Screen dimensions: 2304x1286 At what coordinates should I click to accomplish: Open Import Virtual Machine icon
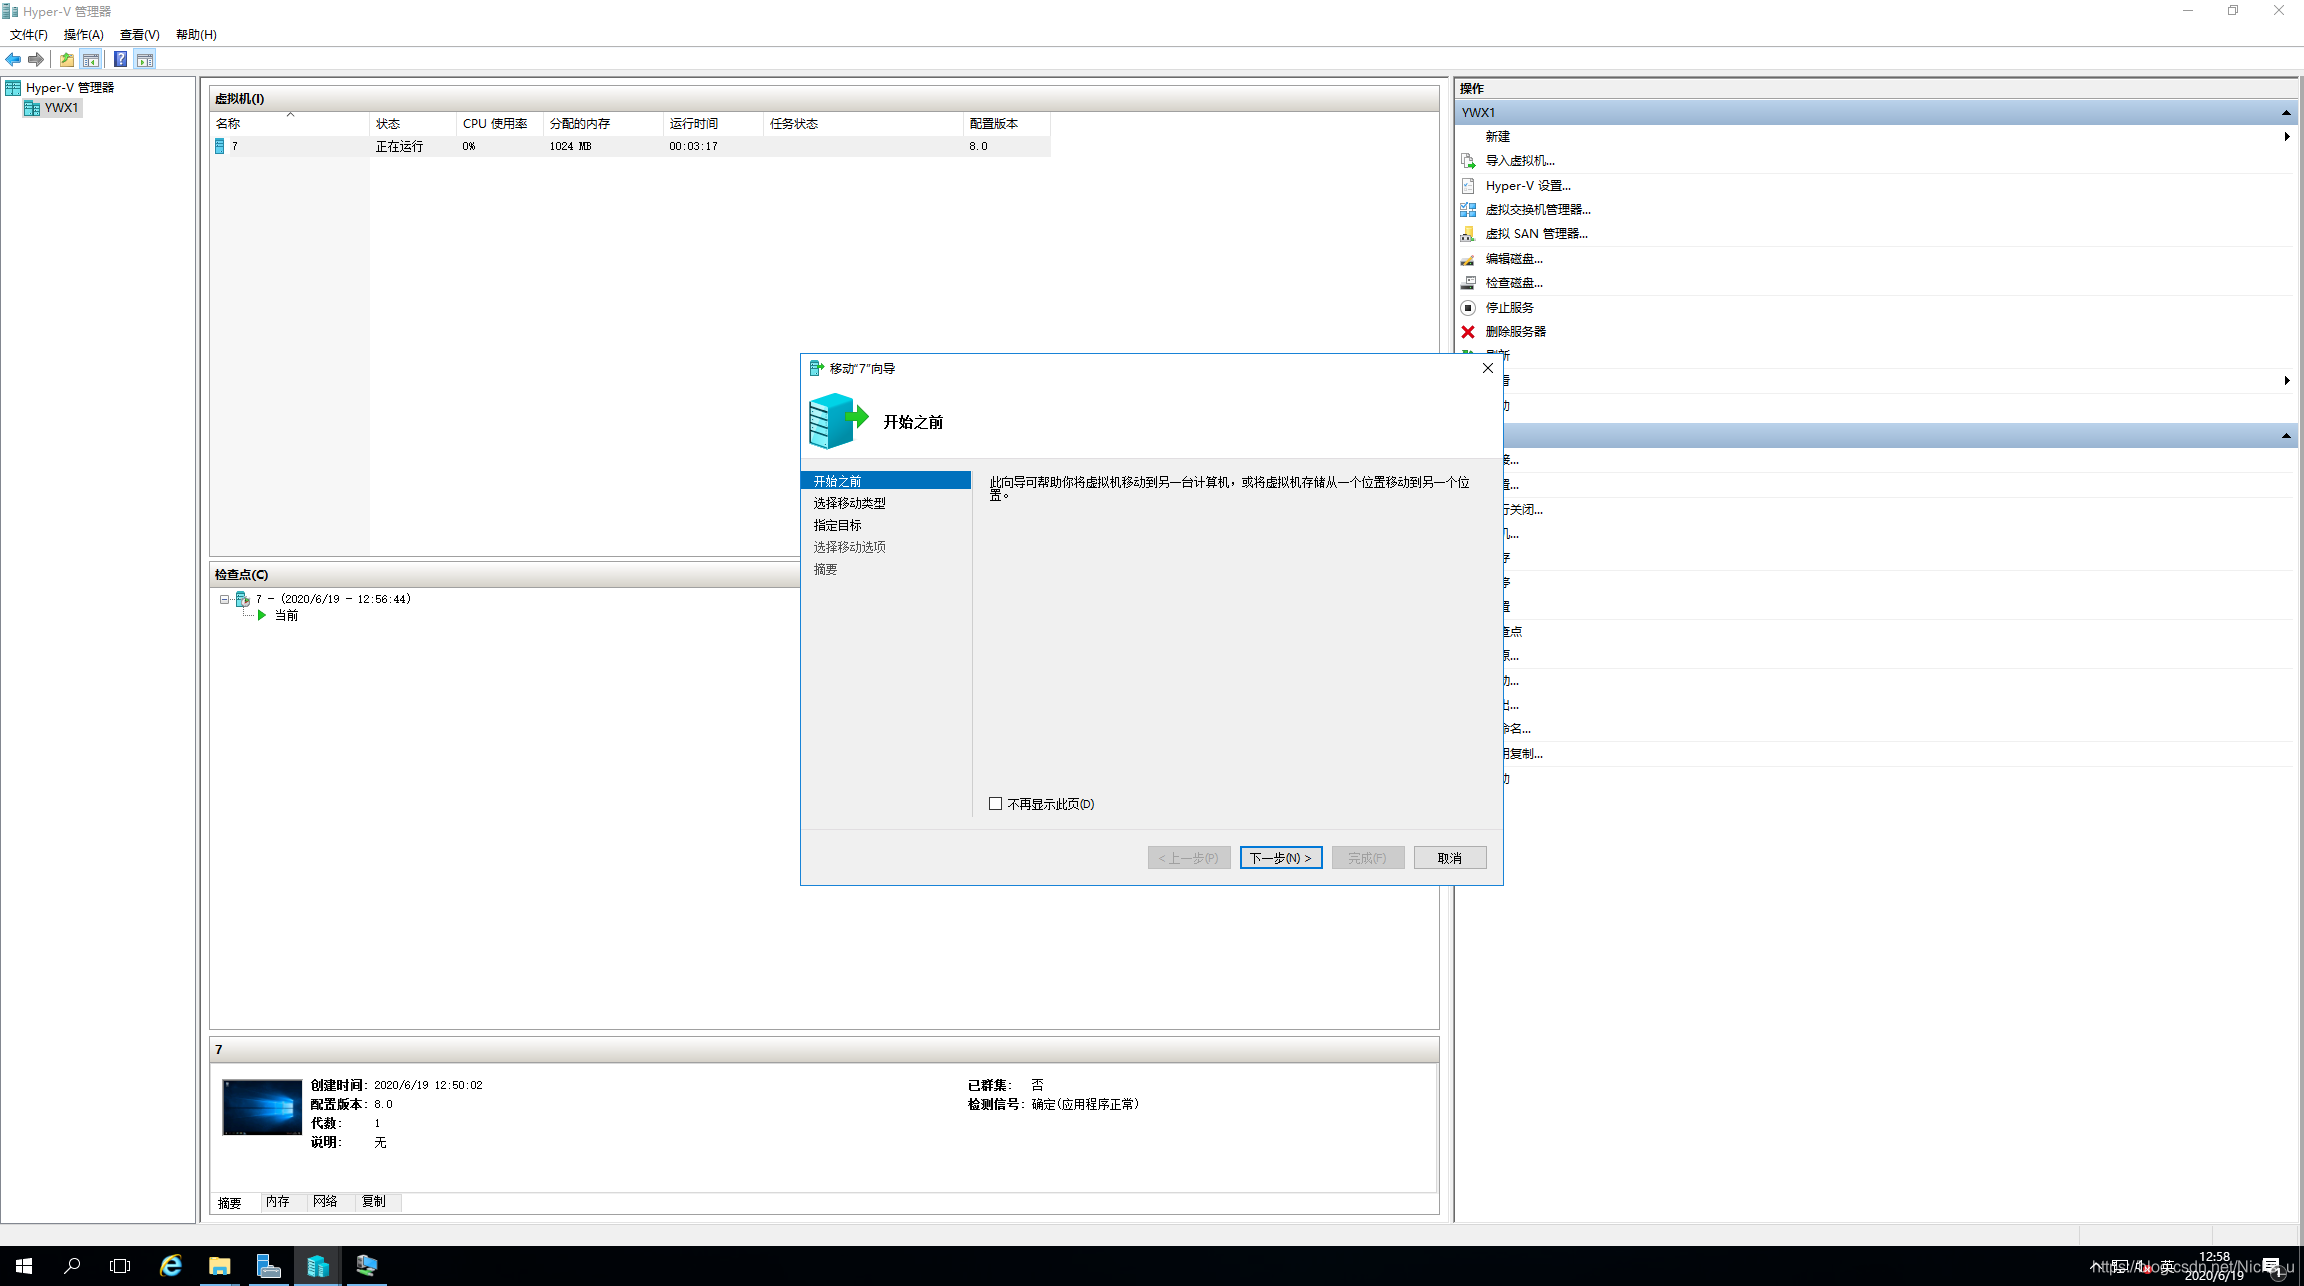tap(1468, 161)
